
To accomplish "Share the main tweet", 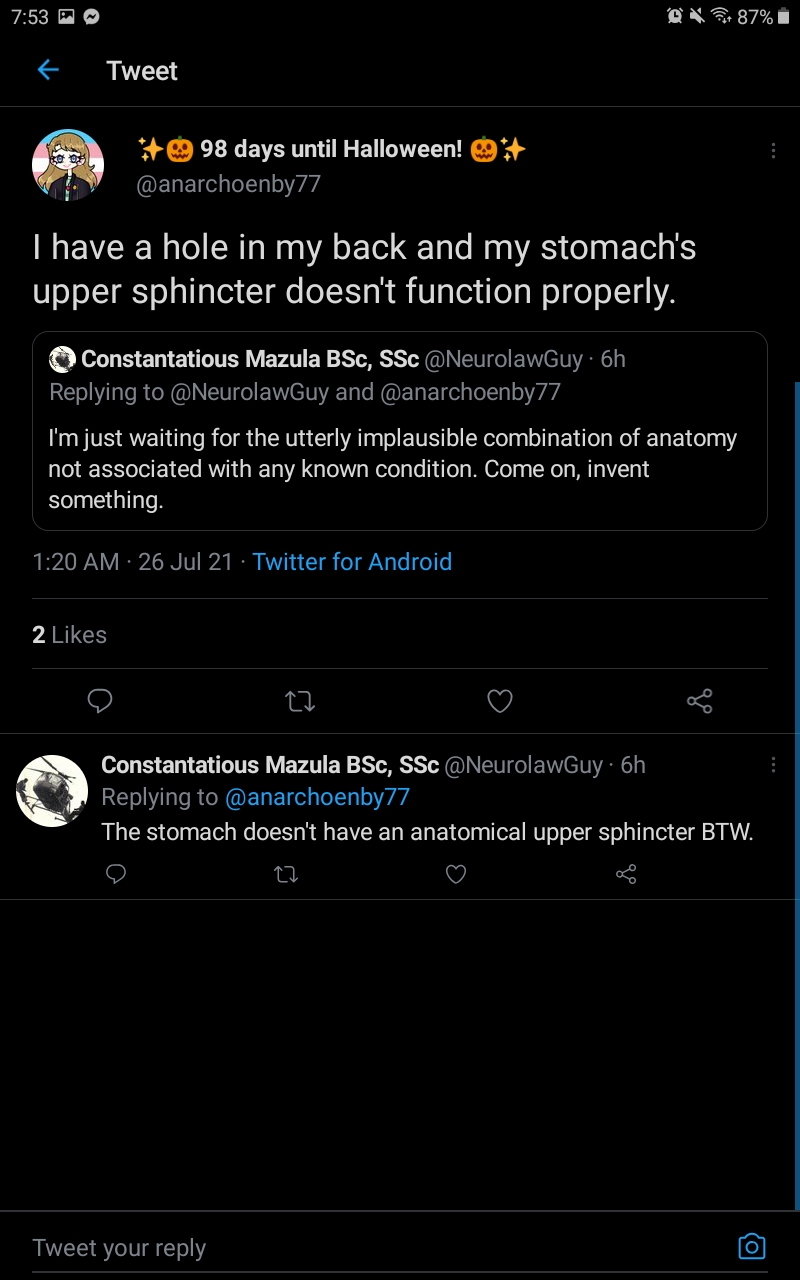I will pyautogui.click(x=700, y=701).
